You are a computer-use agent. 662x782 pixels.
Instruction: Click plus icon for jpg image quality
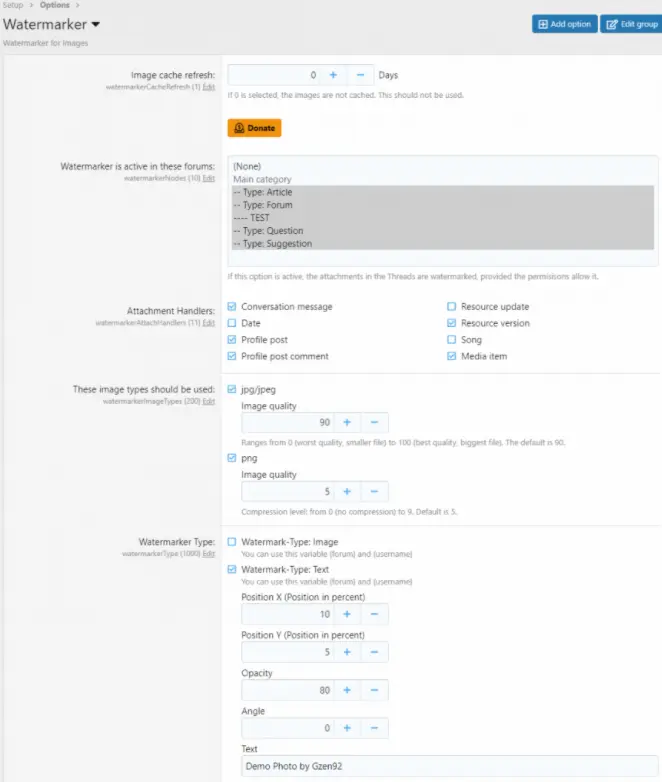[x=347, y=423]
